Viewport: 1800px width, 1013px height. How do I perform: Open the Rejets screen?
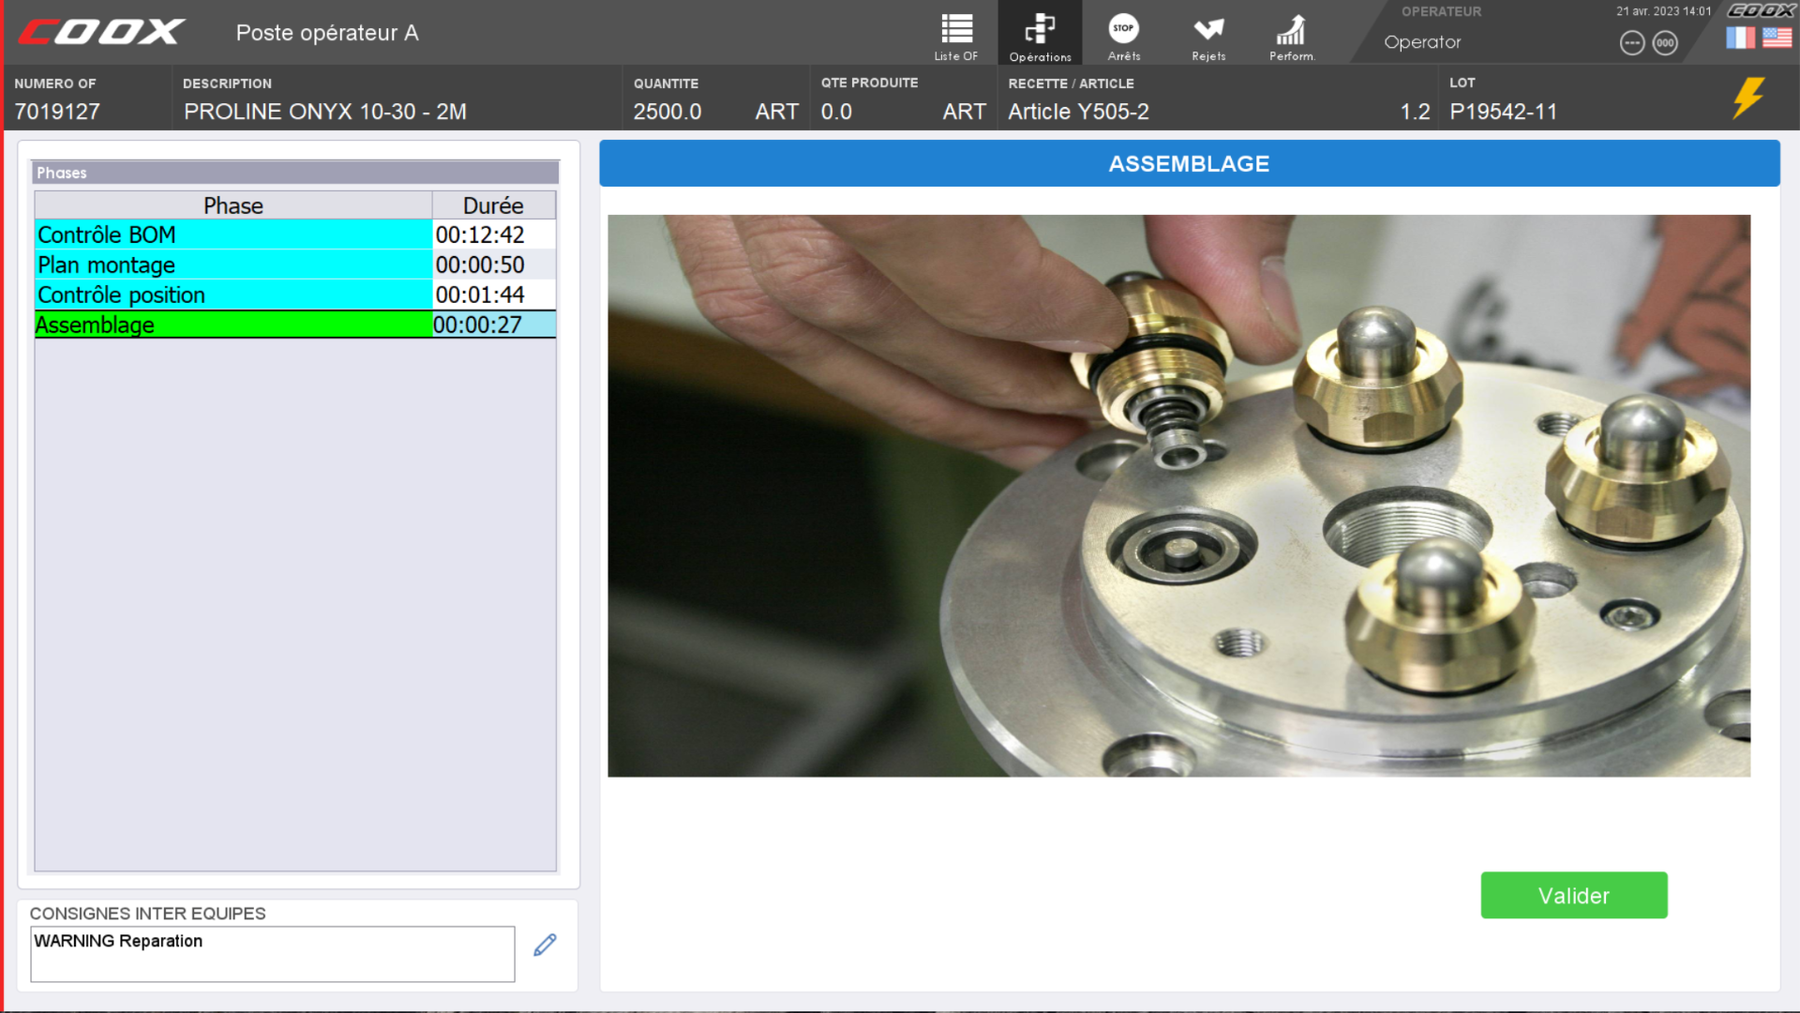1208,36
